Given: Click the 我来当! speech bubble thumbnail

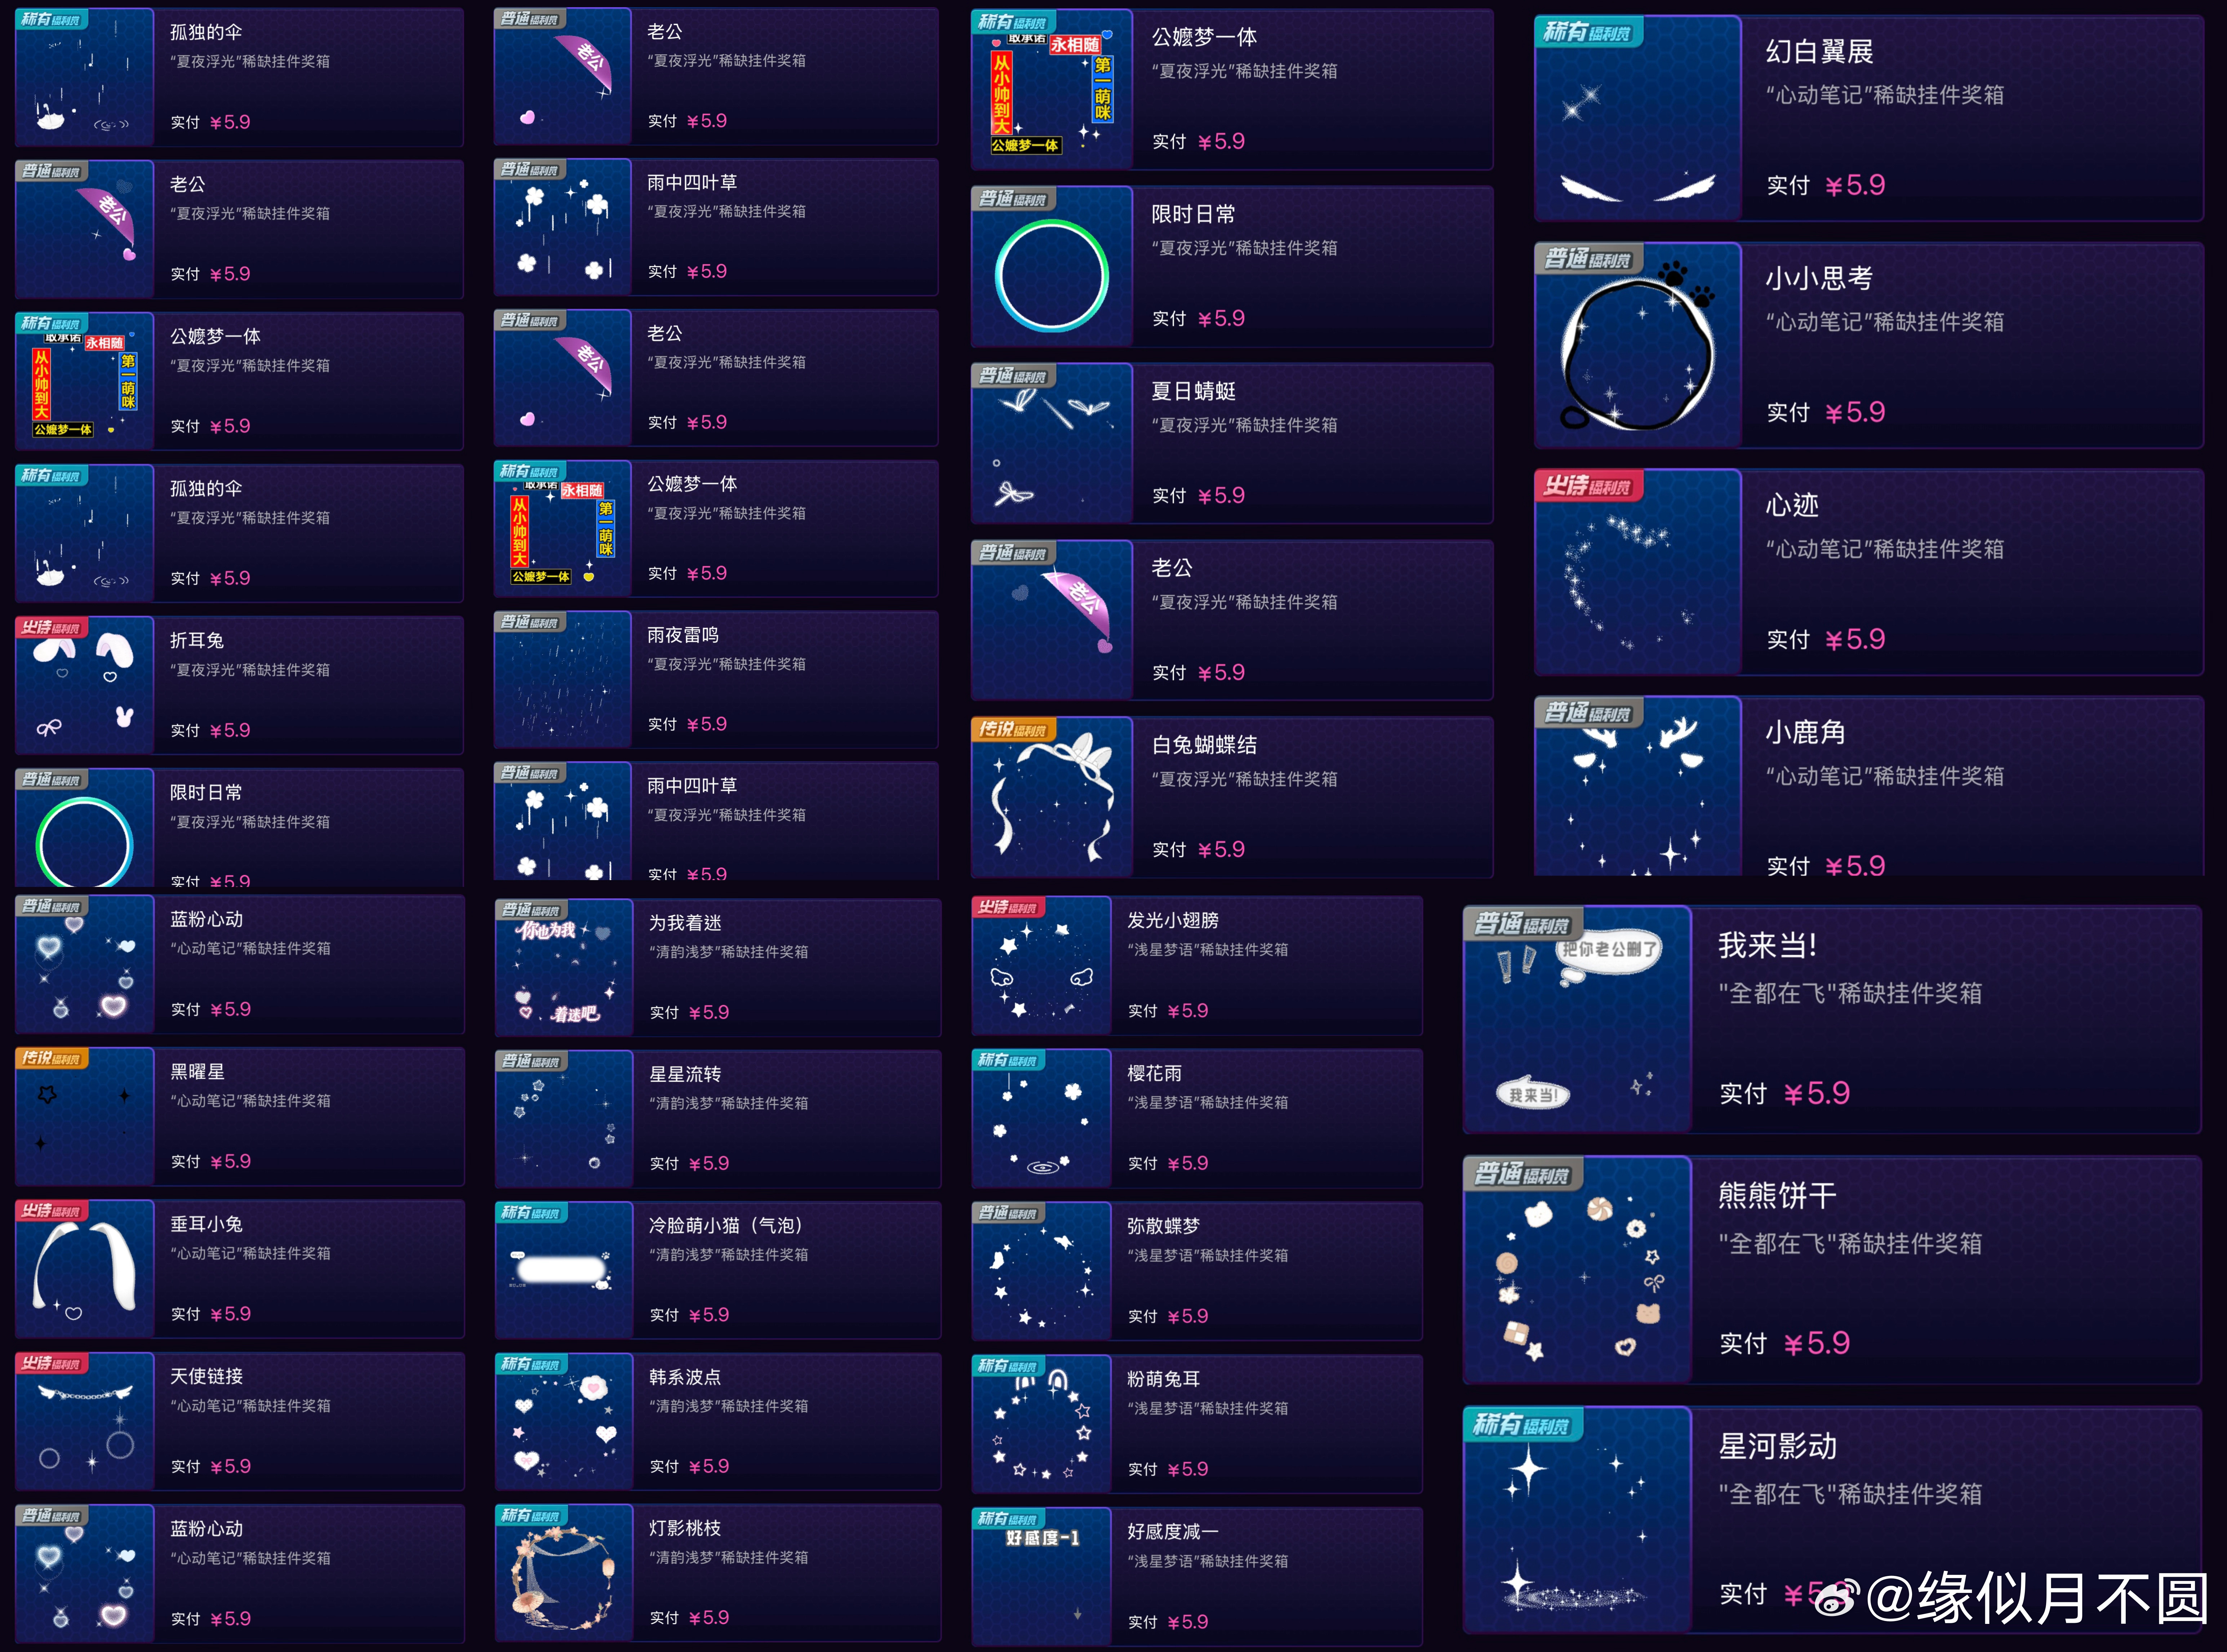Looking at the screenshot, I should click(x=1577, y=1020).
